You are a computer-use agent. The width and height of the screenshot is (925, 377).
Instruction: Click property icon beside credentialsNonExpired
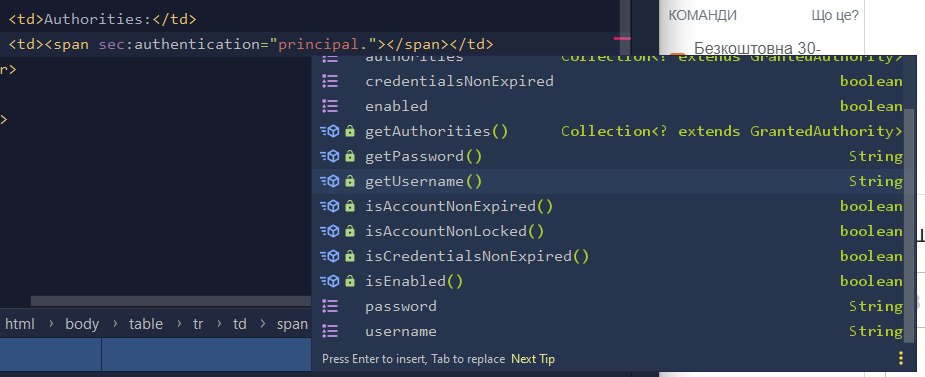(330, 81)
